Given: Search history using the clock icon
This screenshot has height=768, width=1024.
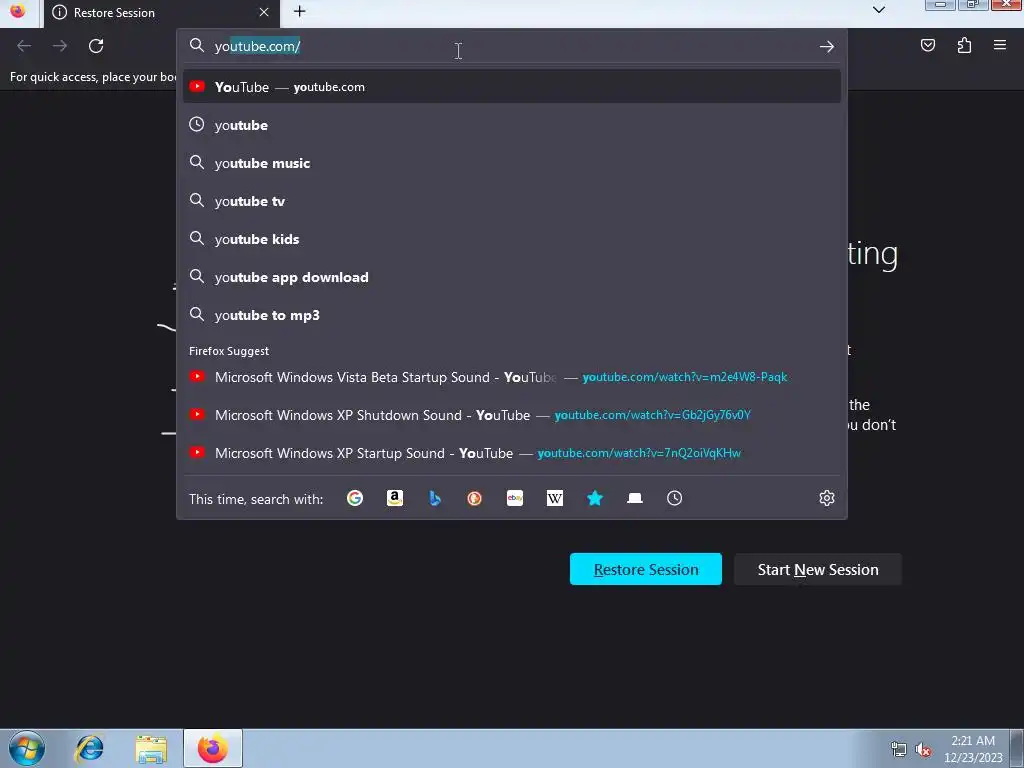Looking at the screenshot, I should click(675, 498).
